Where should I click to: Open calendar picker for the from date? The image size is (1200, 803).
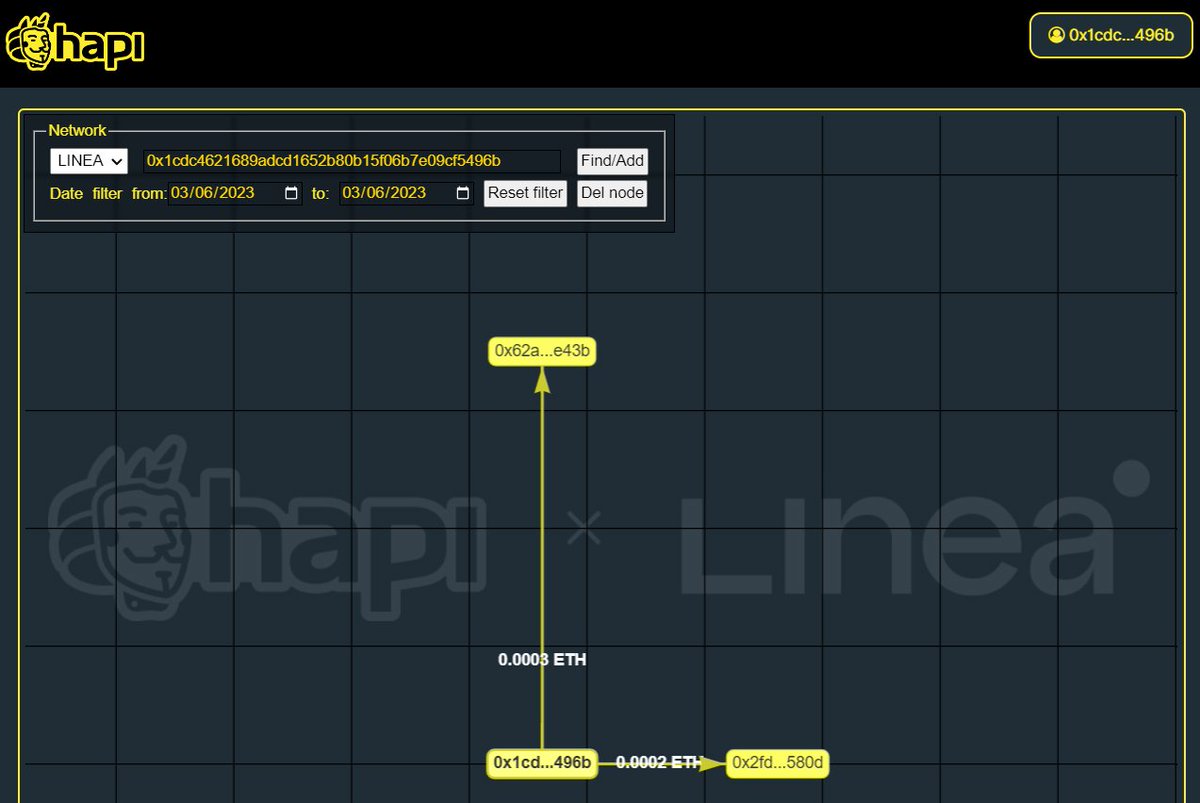click(x=292, y=193)
